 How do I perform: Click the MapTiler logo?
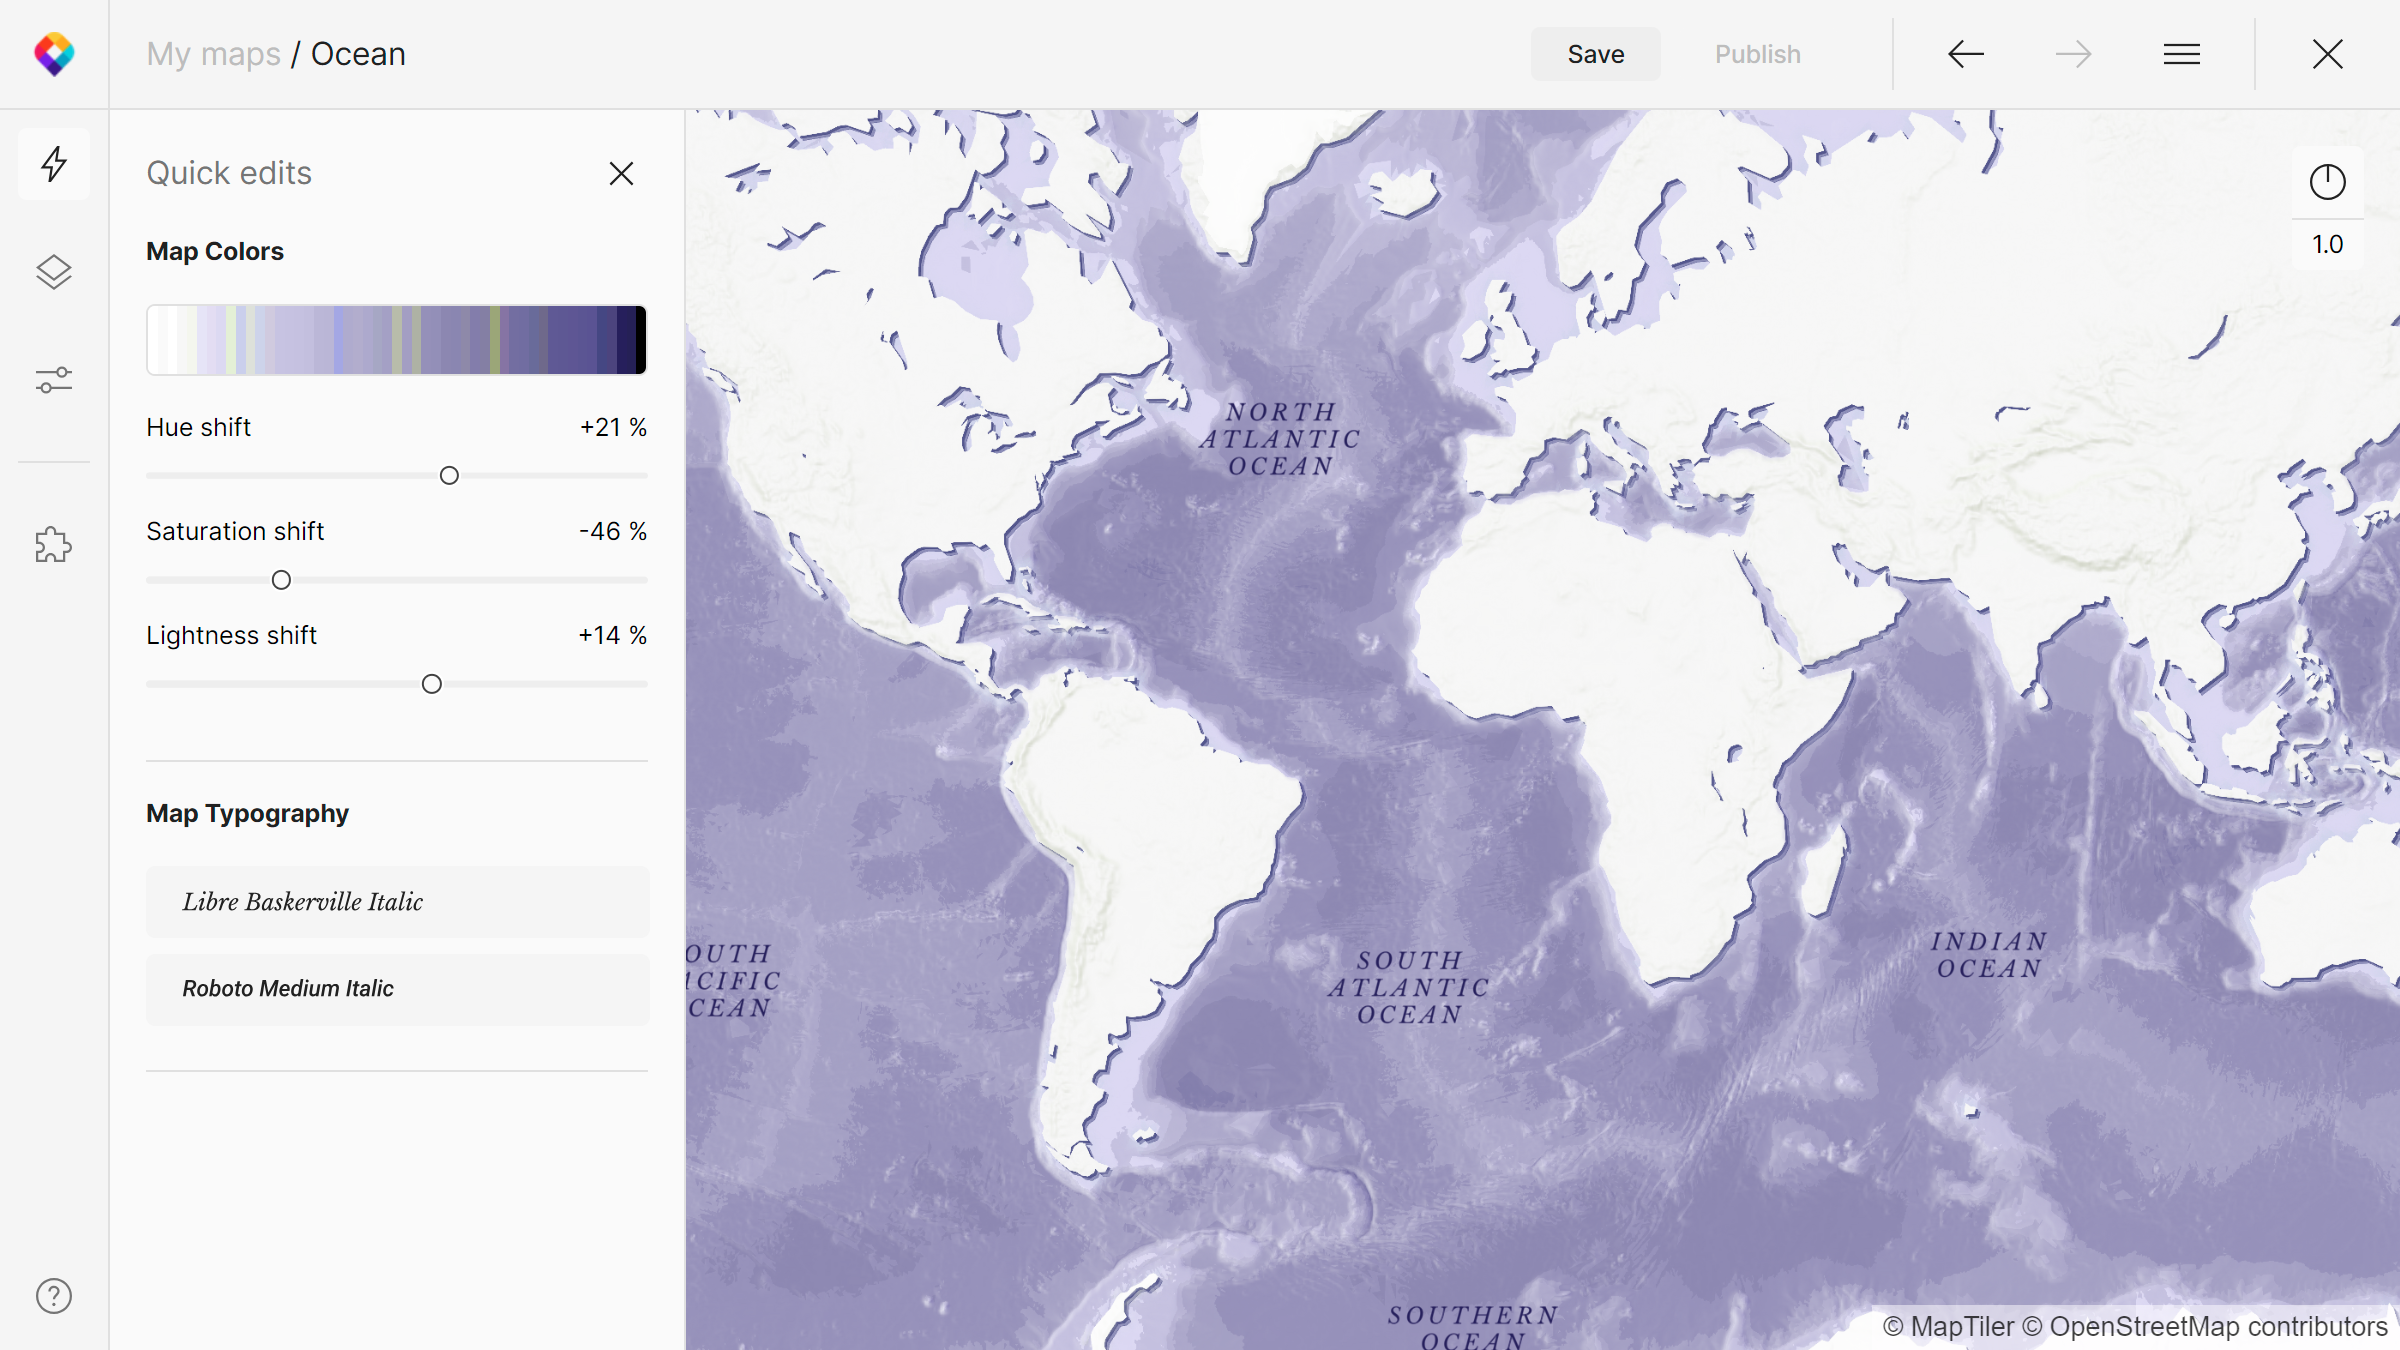coord(54,54)
